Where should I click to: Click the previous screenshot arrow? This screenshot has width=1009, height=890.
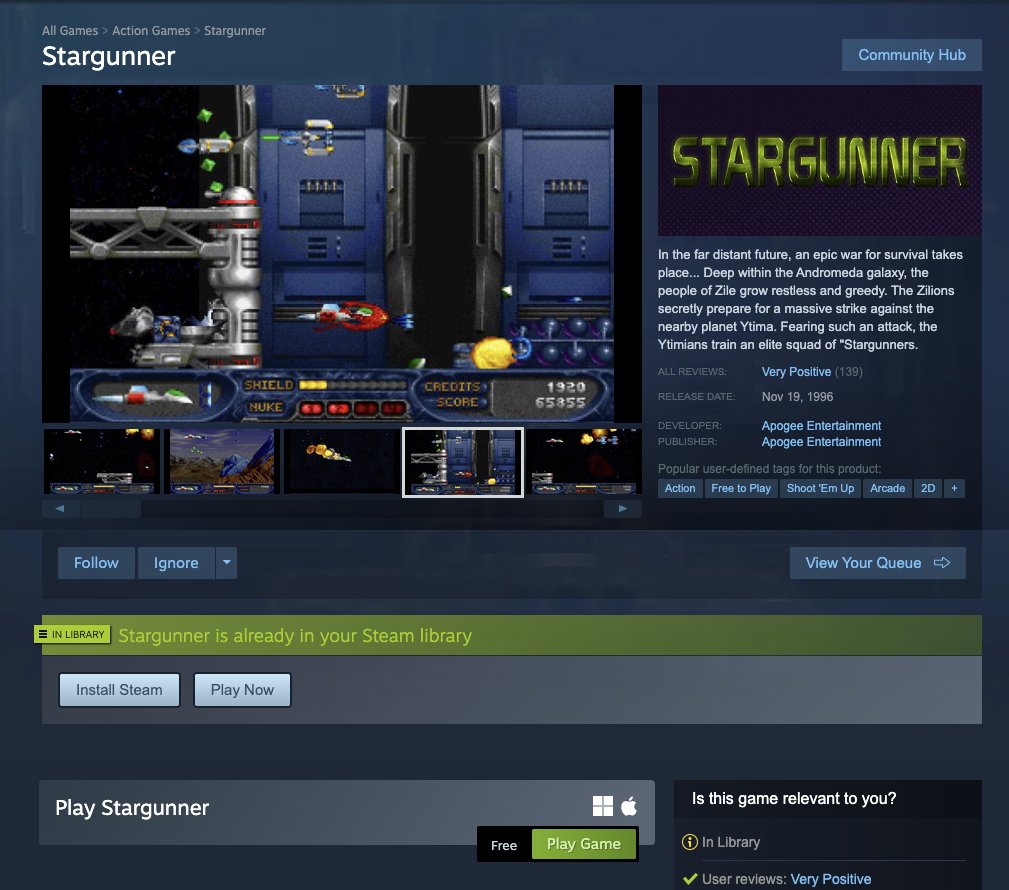60,508
